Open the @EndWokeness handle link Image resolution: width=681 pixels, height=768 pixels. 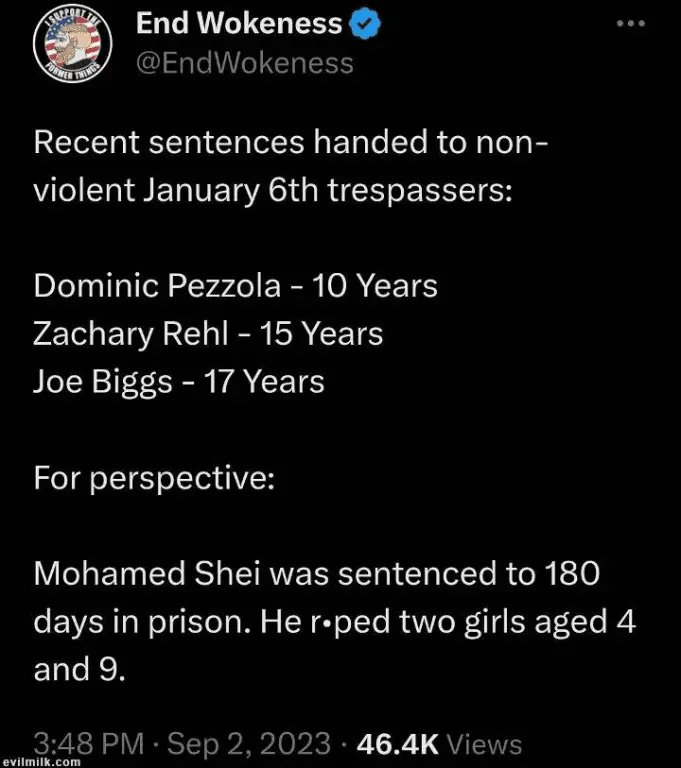(244, 63)
